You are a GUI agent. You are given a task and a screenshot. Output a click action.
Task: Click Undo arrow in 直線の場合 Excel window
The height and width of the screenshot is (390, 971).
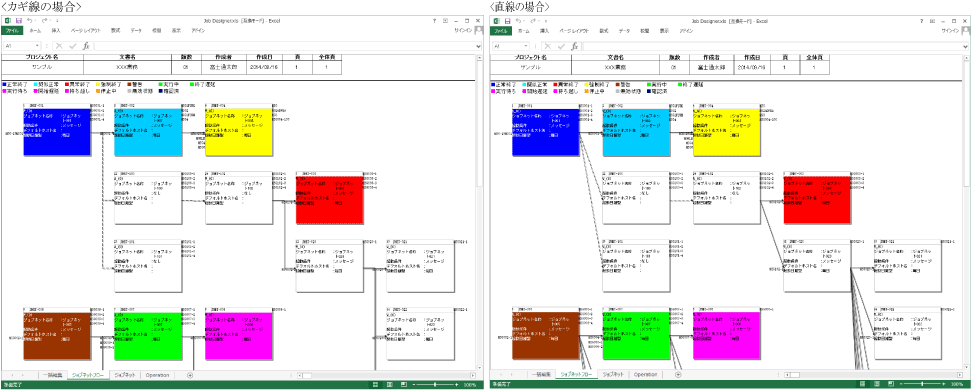[518, 20]
